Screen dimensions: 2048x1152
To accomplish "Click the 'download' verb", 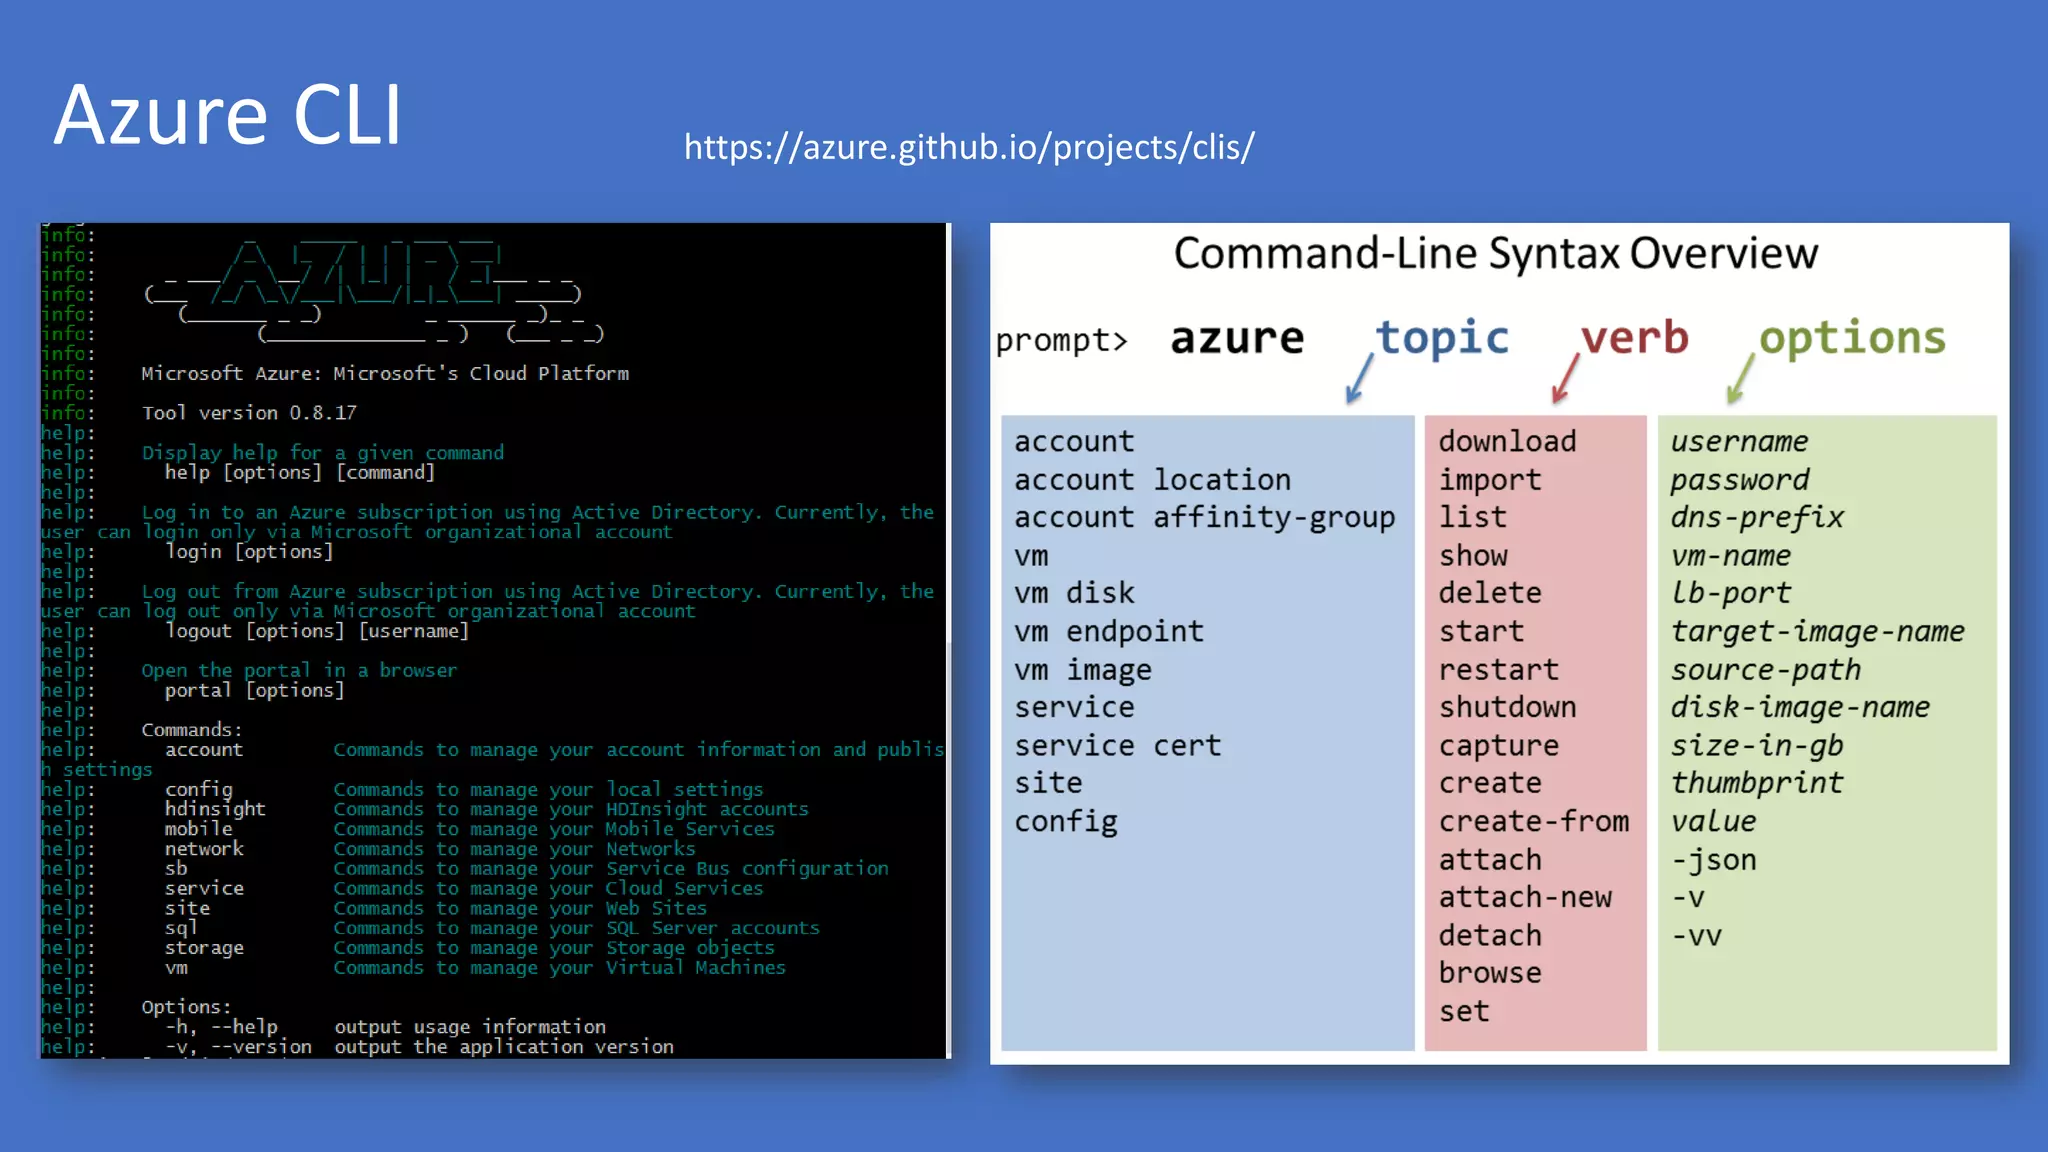I will 1507,441.
